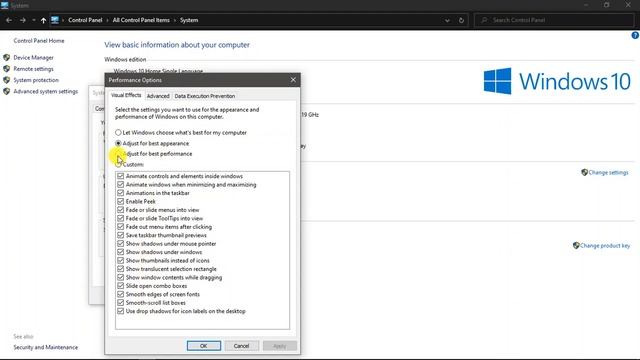Uncheck Slide open combo boxes
The height and width of the screenshot is (360, 640).
tap(120, 286)
